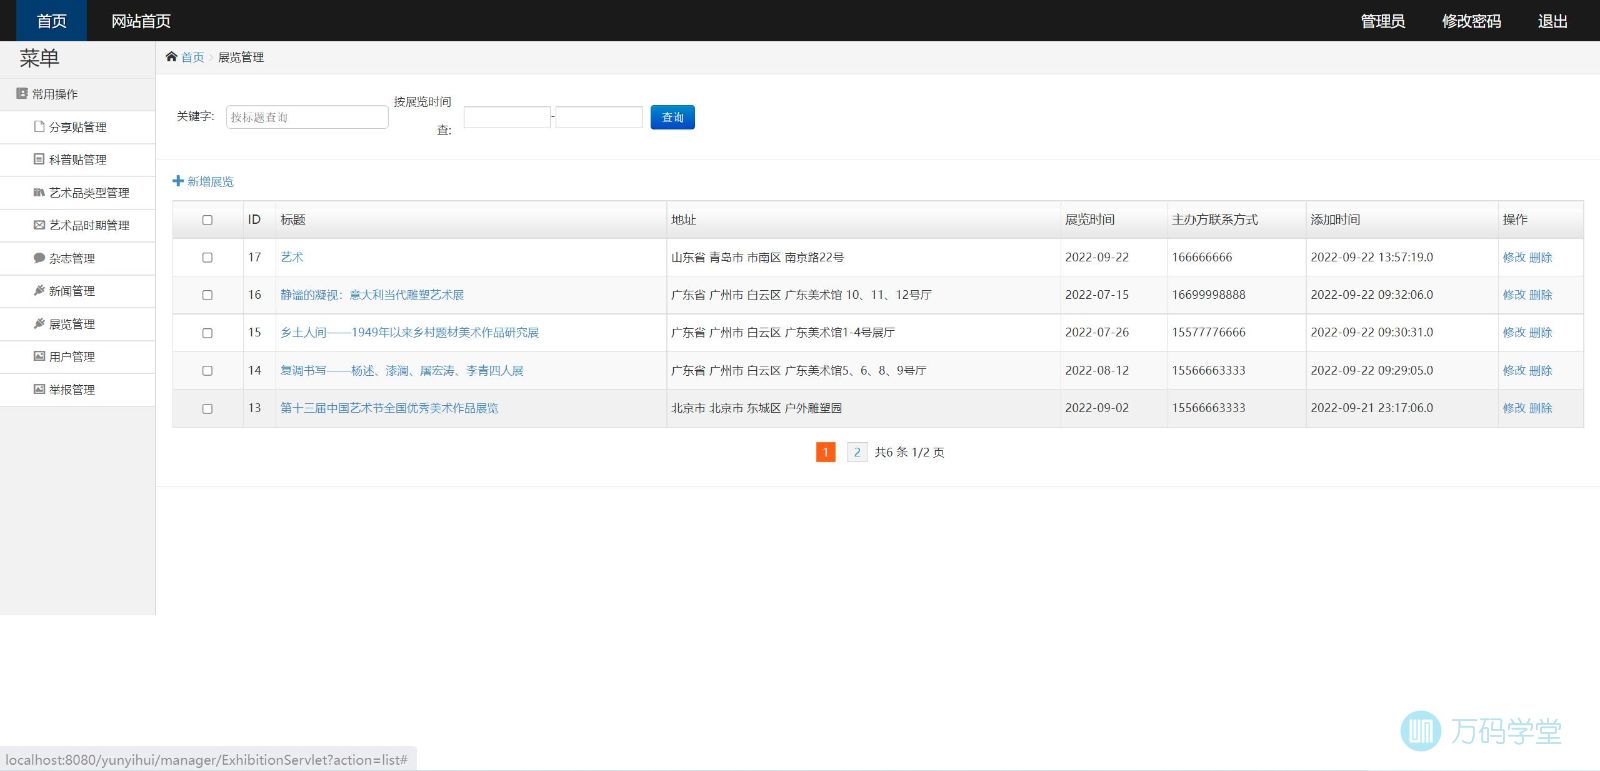Click the start date field
1600x771 pixels.
click(507, 117)
